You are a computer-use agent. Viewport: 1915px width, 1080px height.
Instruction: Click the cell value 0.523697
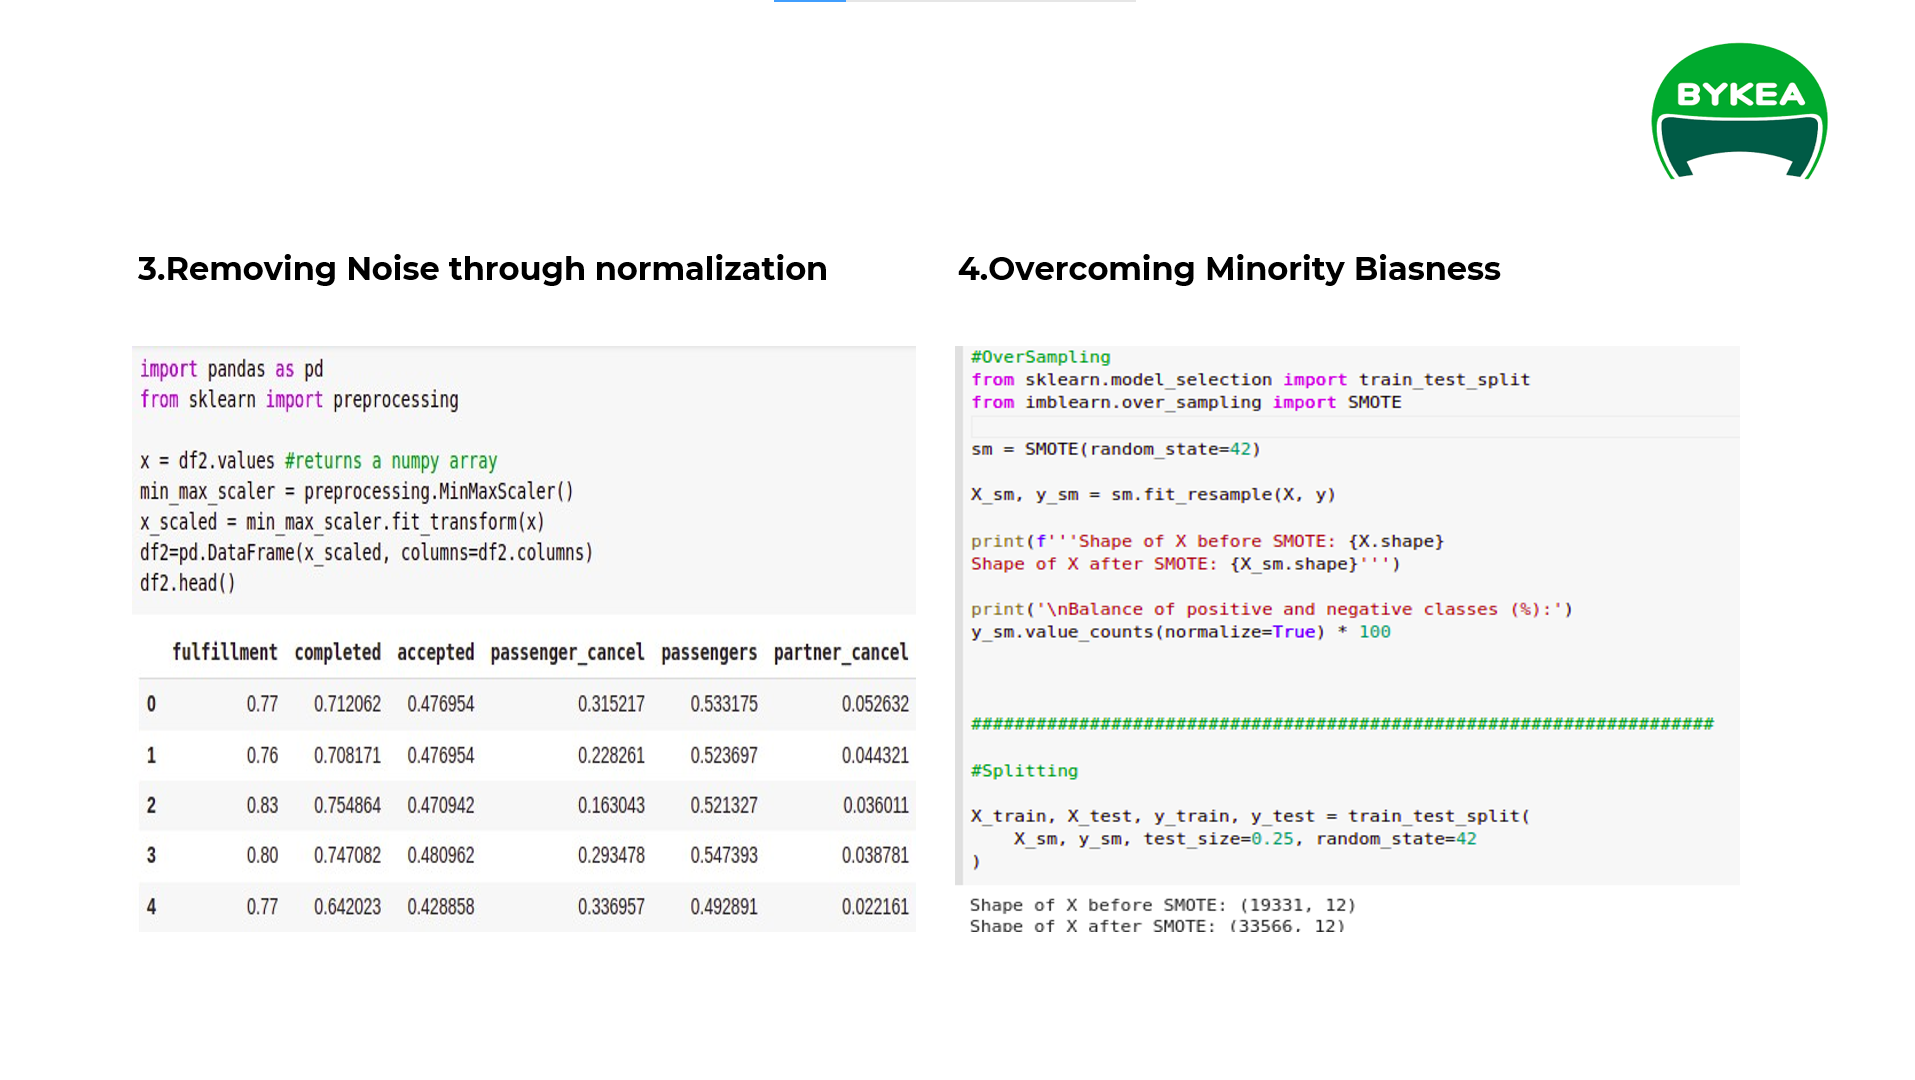pyautogui.click(x=724, y=755)
